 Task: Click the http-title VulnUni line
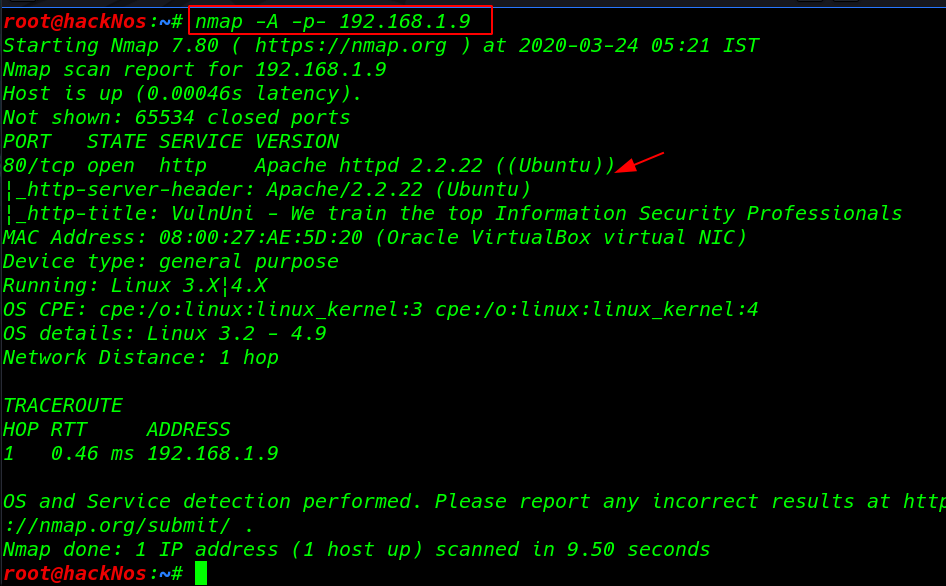(454, 213)
